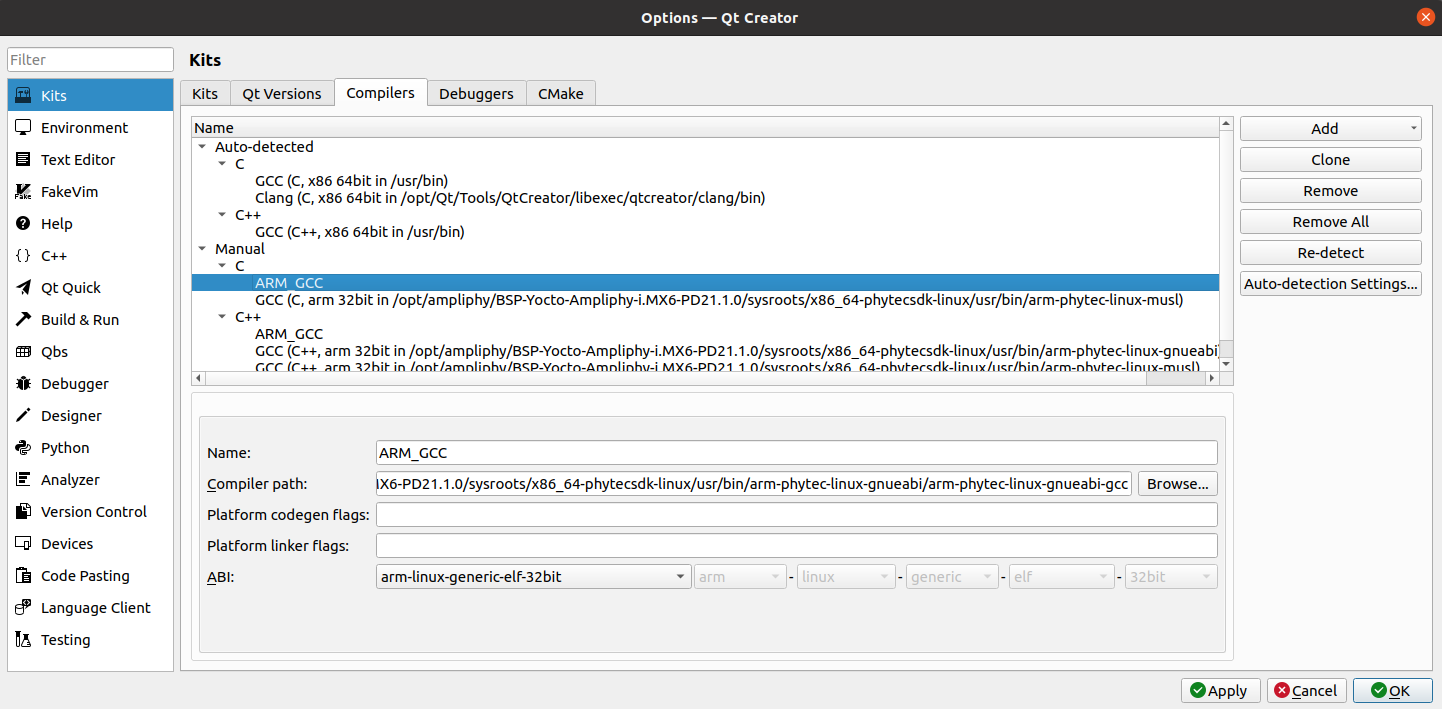Cancel the Options dialog

pyautogui.click(x=1306, y=691)
